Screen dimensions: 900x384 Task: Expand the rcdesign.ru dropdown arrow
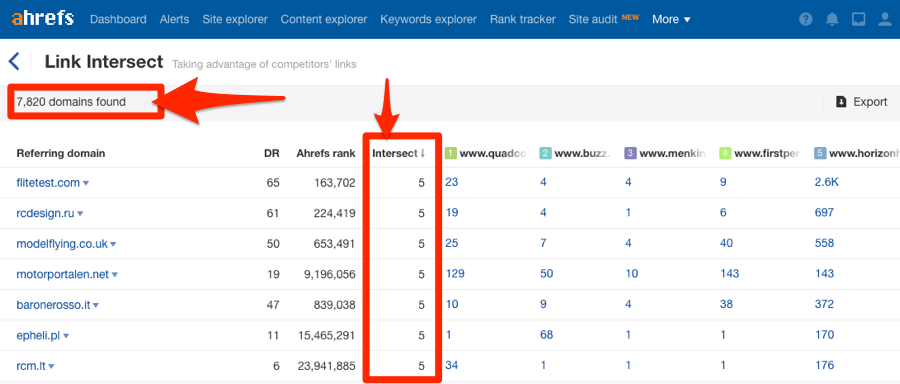coord(80,214)
